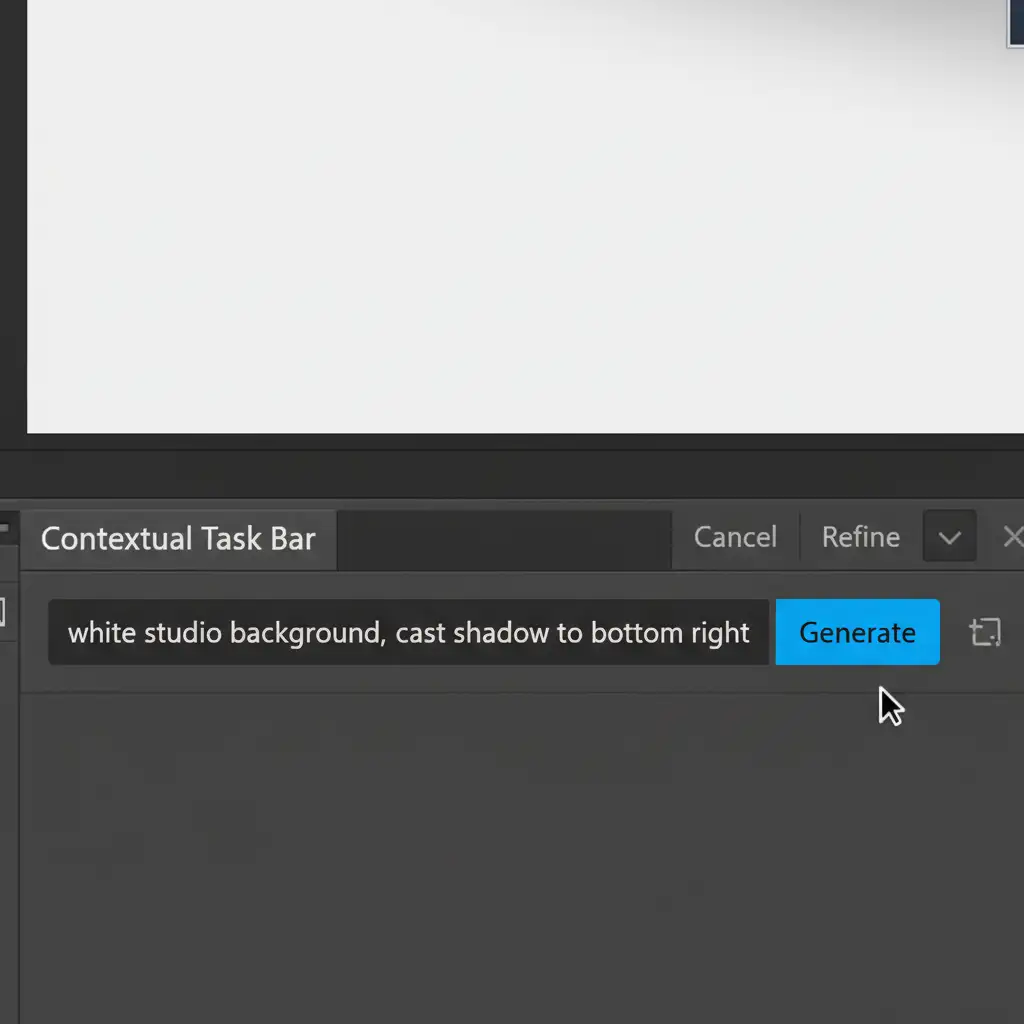Click the dark thumbnail at canvas top-right corner
This screenshot has width=1024, height=1024.
1015,22
